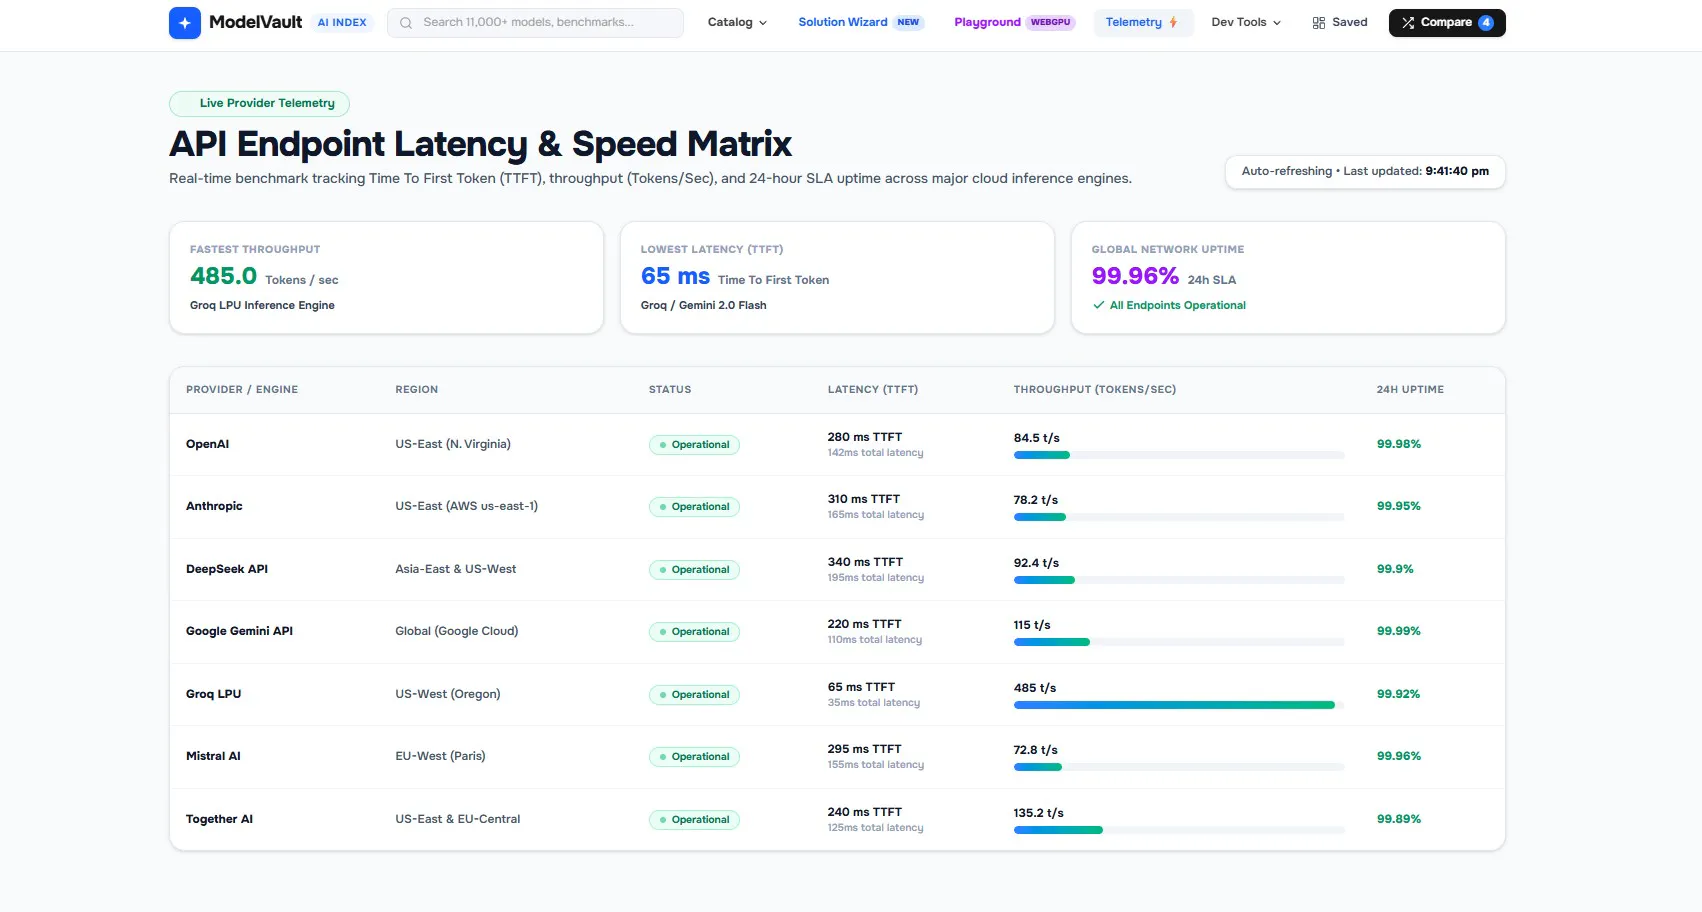Click the 99.98% uptime value

point(1399,444)
